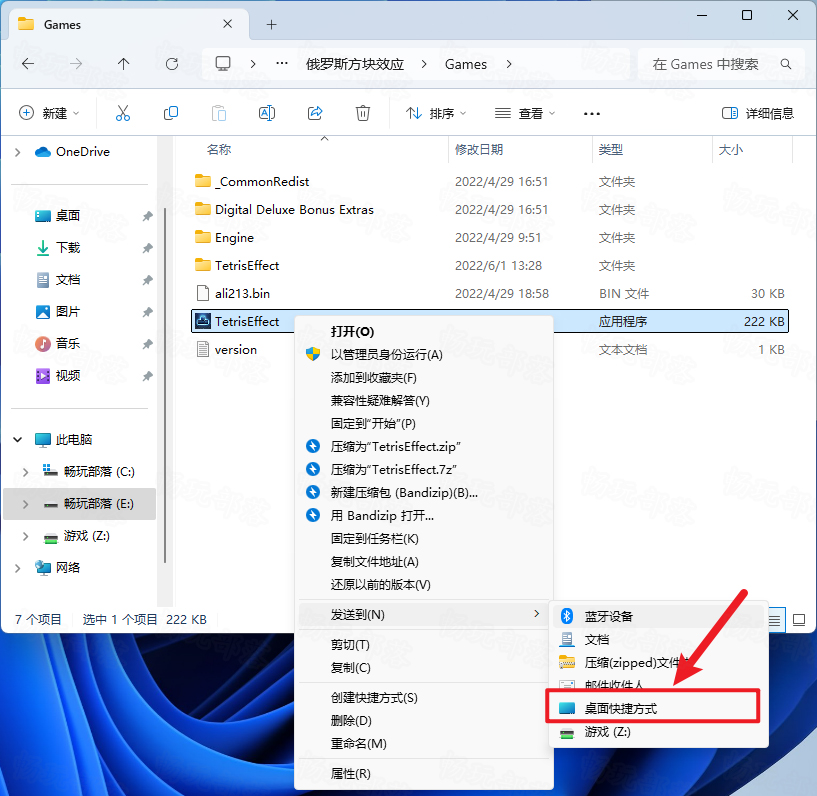The width and height of the screenshot is (817, 796).
Task: Expand the OneDrive tree node
Action: (x=18, y=152)
